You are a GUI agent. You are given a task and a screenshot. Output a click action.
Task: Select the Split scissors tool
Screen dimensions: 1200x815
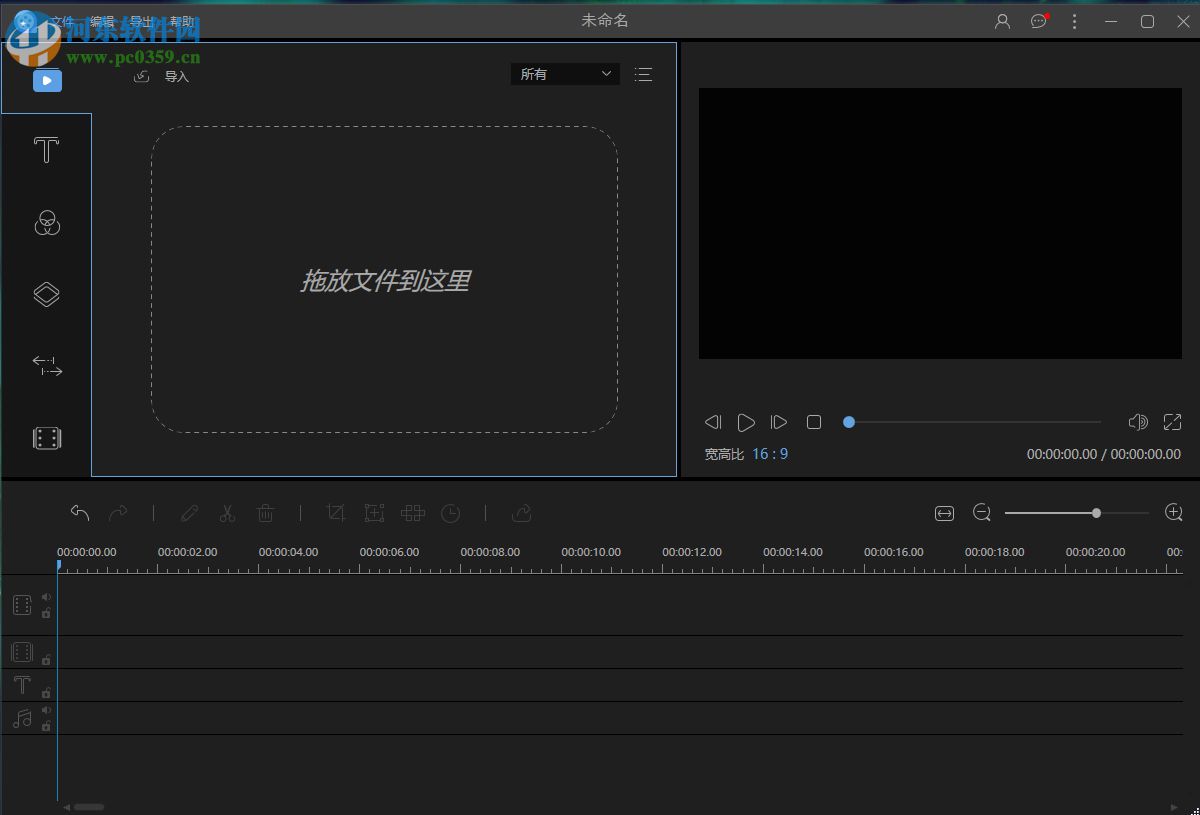click(x=227, y=513)
